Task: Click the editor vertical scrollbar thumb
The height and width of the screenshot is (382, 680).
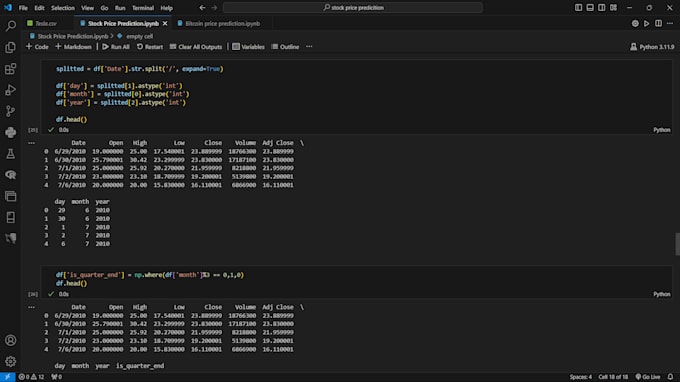Action: point(677,244)
